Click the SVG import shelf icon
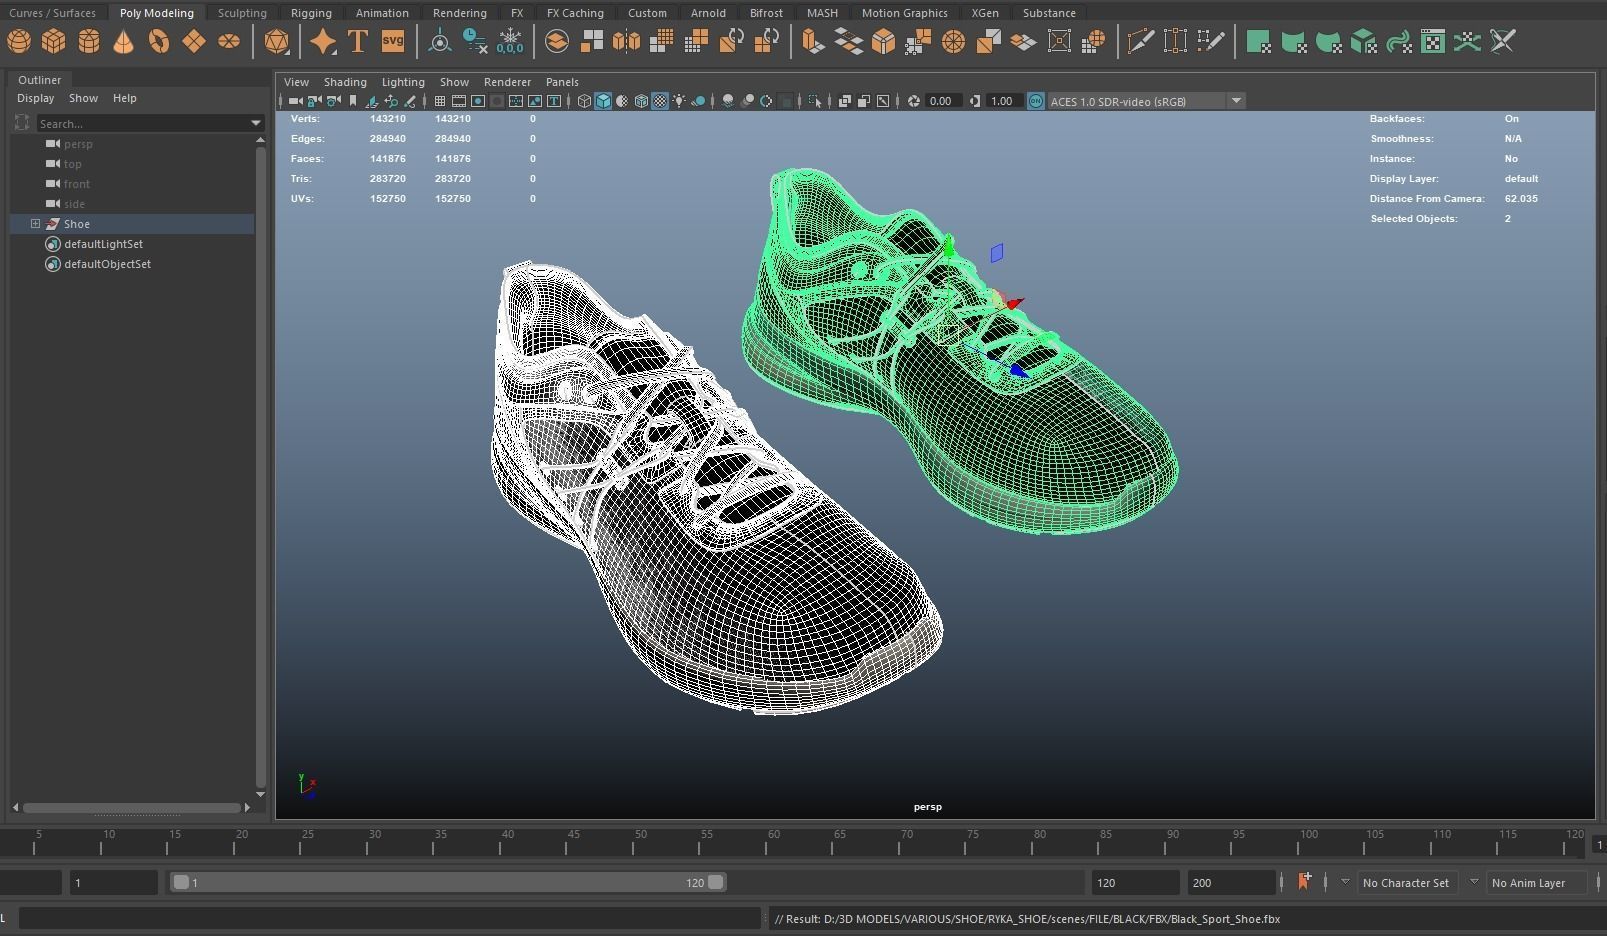Image resolution: width=1607 pixels, height=936 pixels. click(x=393, y=41)
